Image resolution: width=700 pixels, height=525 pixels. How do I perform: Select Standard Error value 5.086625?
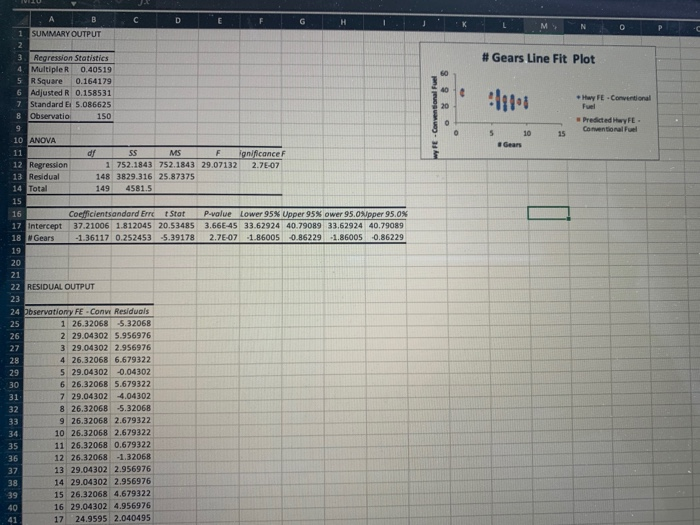click(x=93, y=104)
